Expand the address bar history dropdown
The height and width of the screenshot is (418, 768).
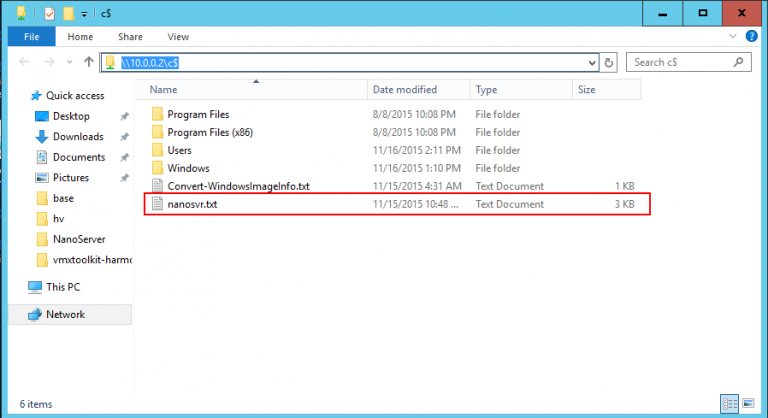click(594, 62)
